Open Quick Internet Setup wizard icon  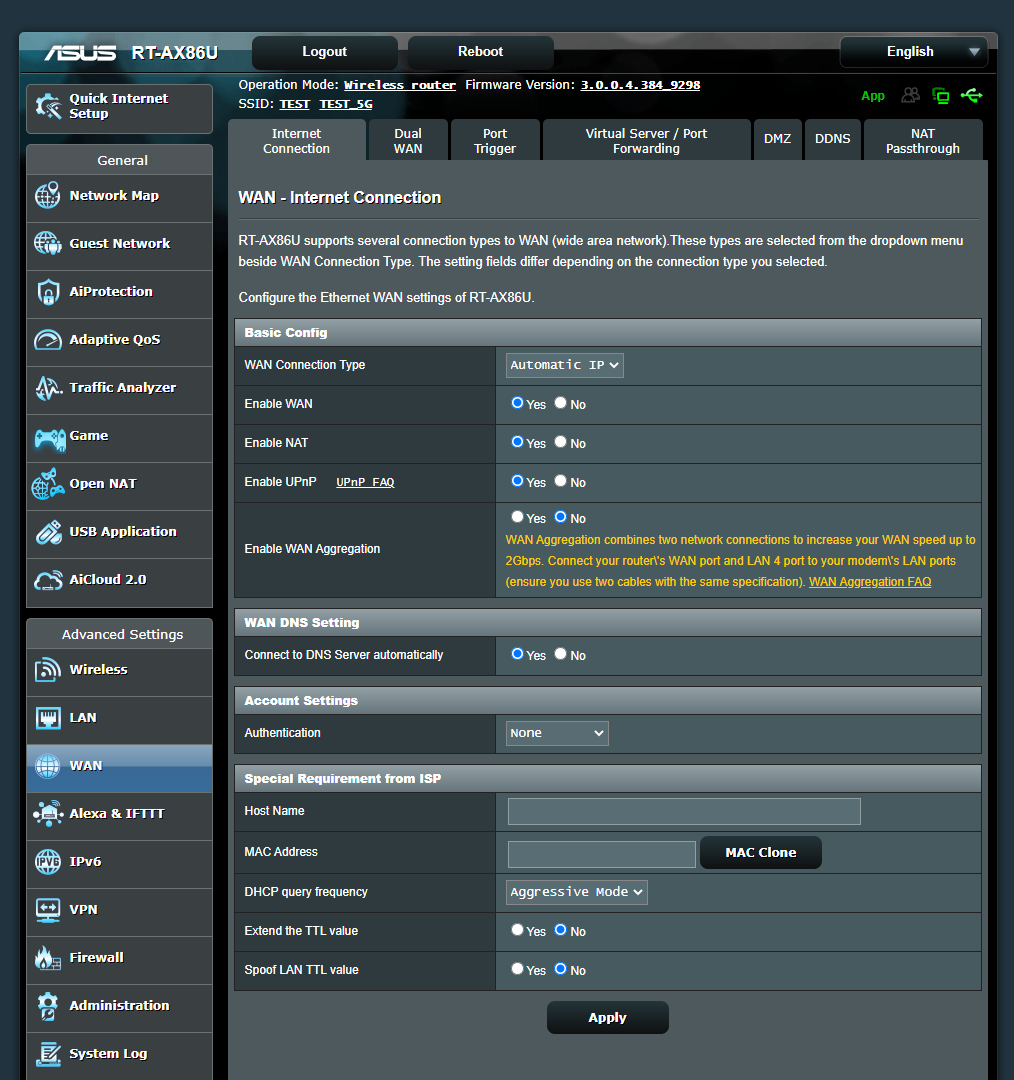[x=48, y=106]
